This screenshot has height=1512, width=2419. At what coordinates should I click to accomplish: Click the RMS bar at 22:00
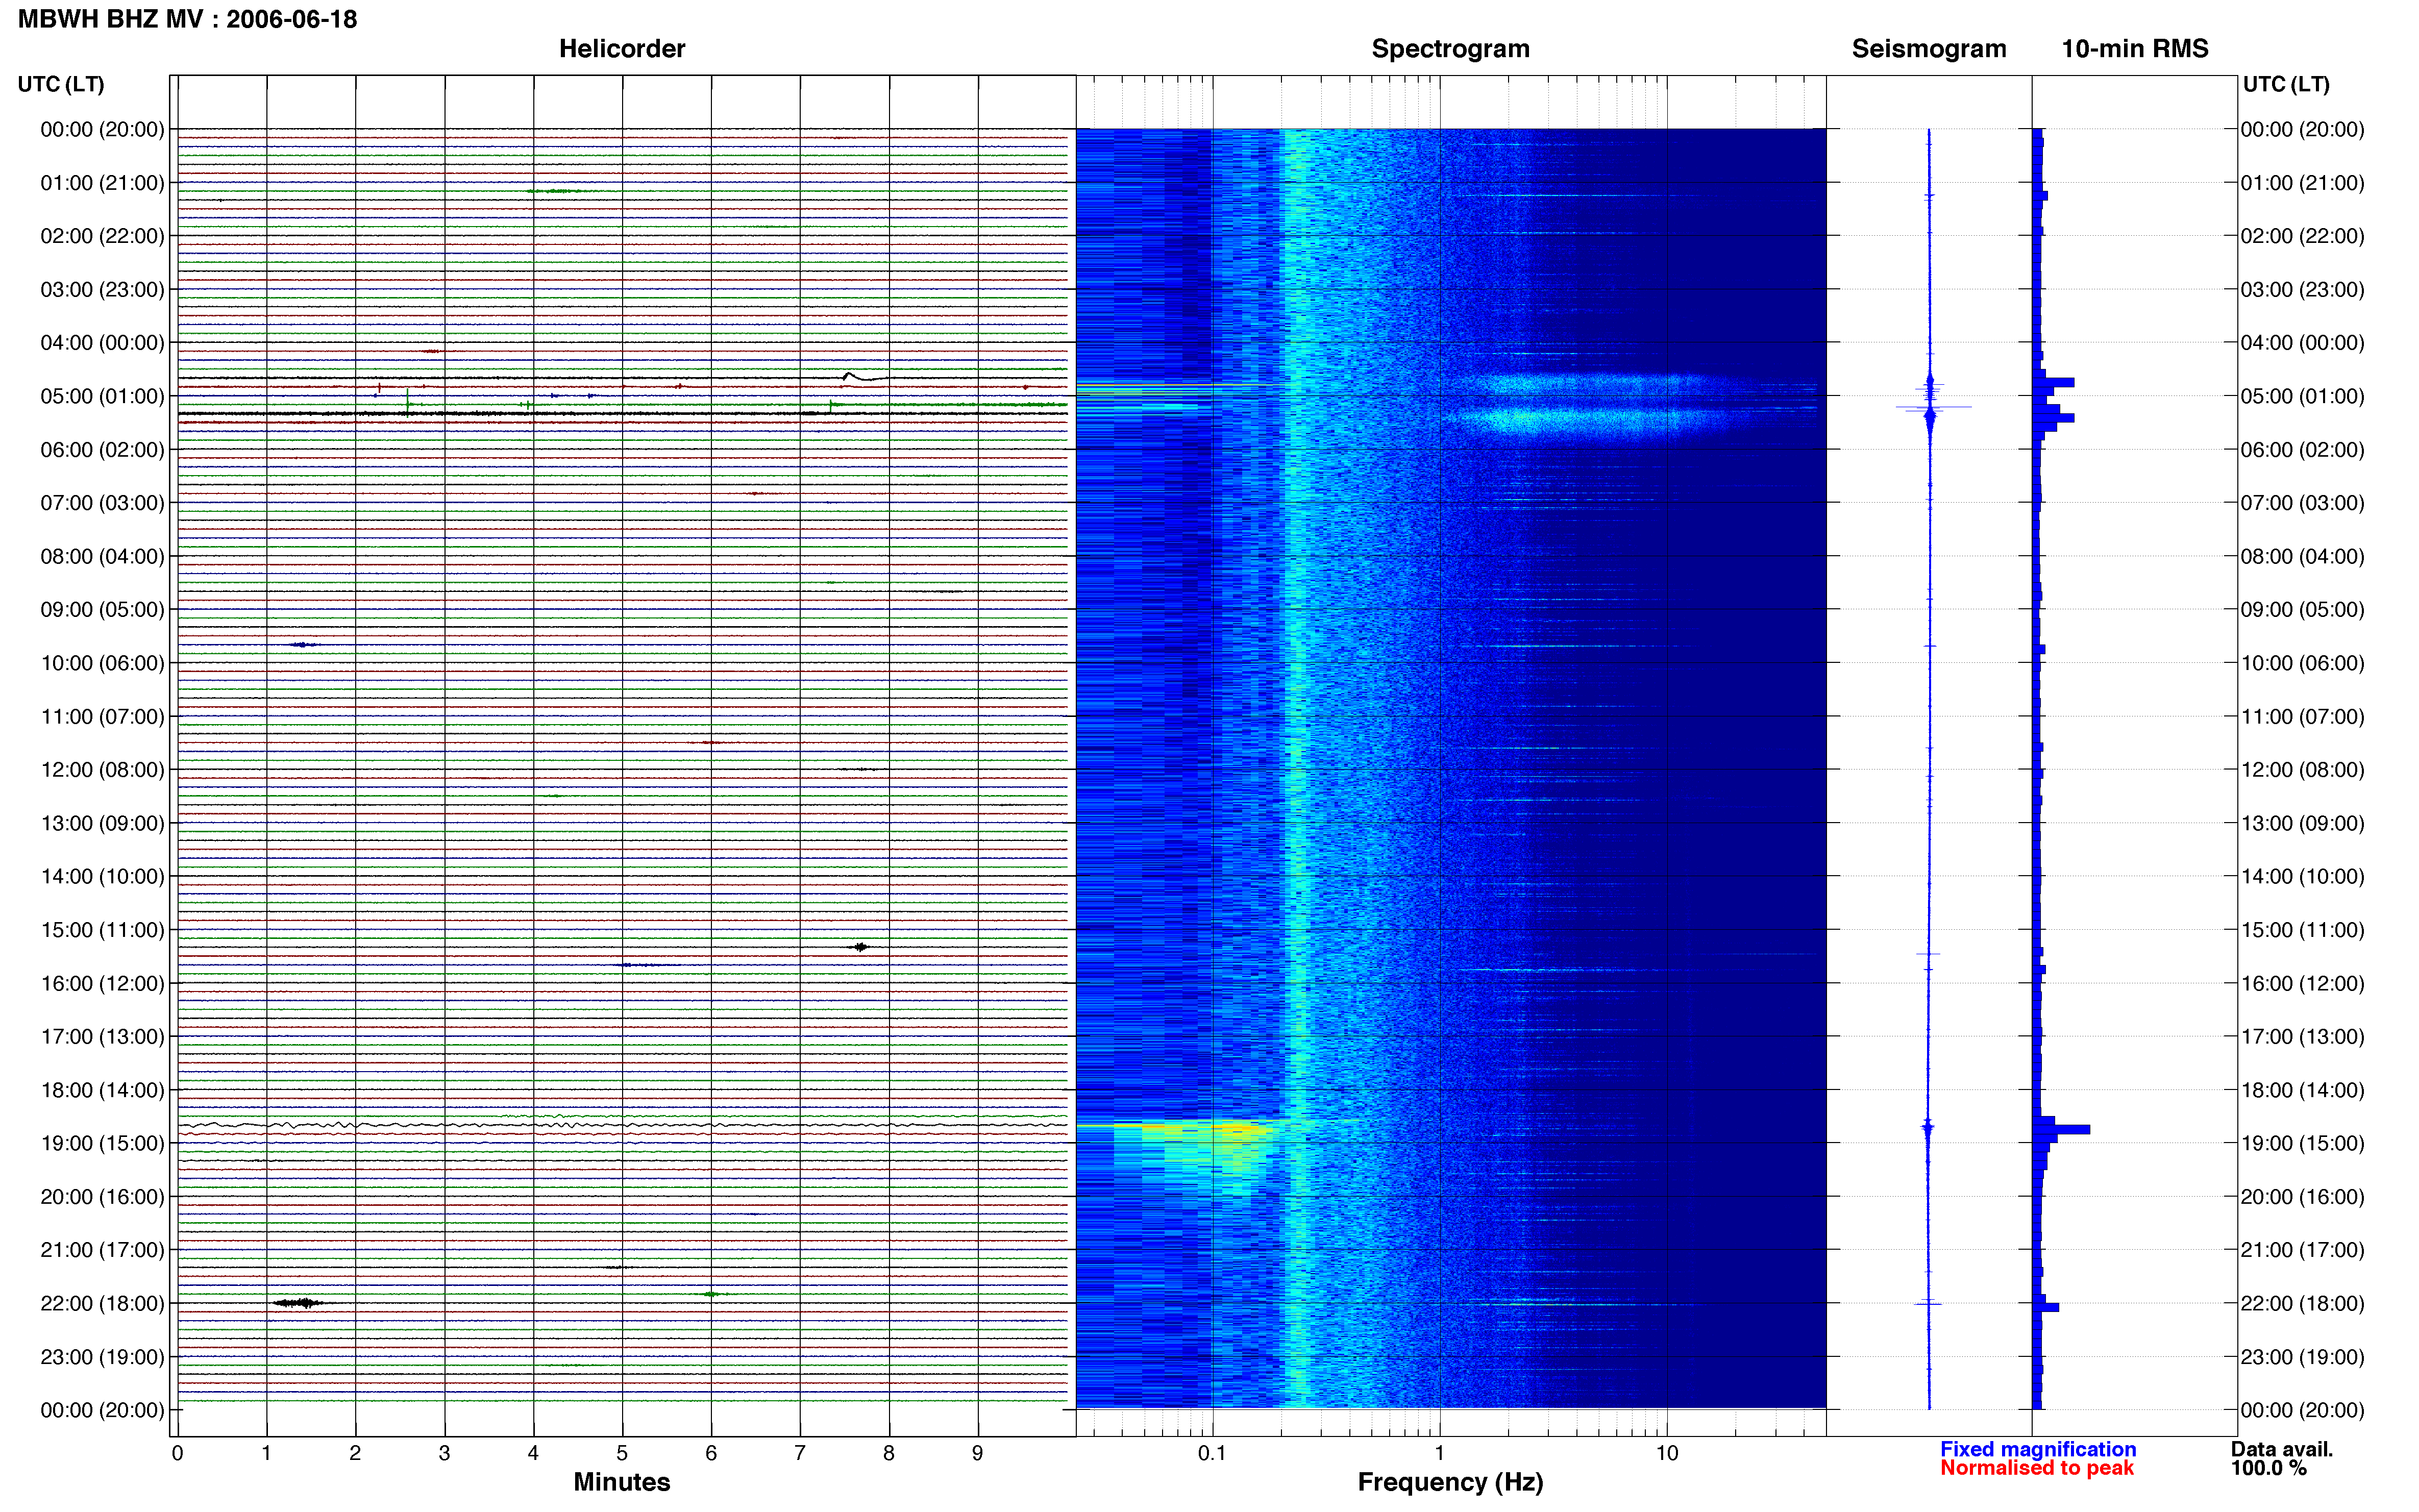[x=2046, y=1307]
